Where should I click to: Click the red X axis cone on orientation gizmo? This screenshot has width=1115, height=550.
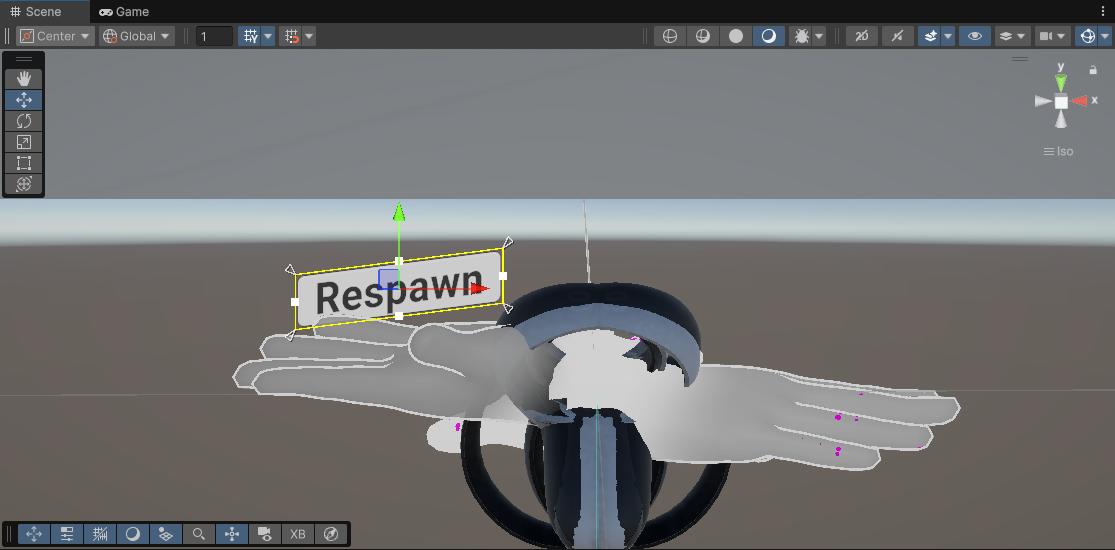[1081, 101]
